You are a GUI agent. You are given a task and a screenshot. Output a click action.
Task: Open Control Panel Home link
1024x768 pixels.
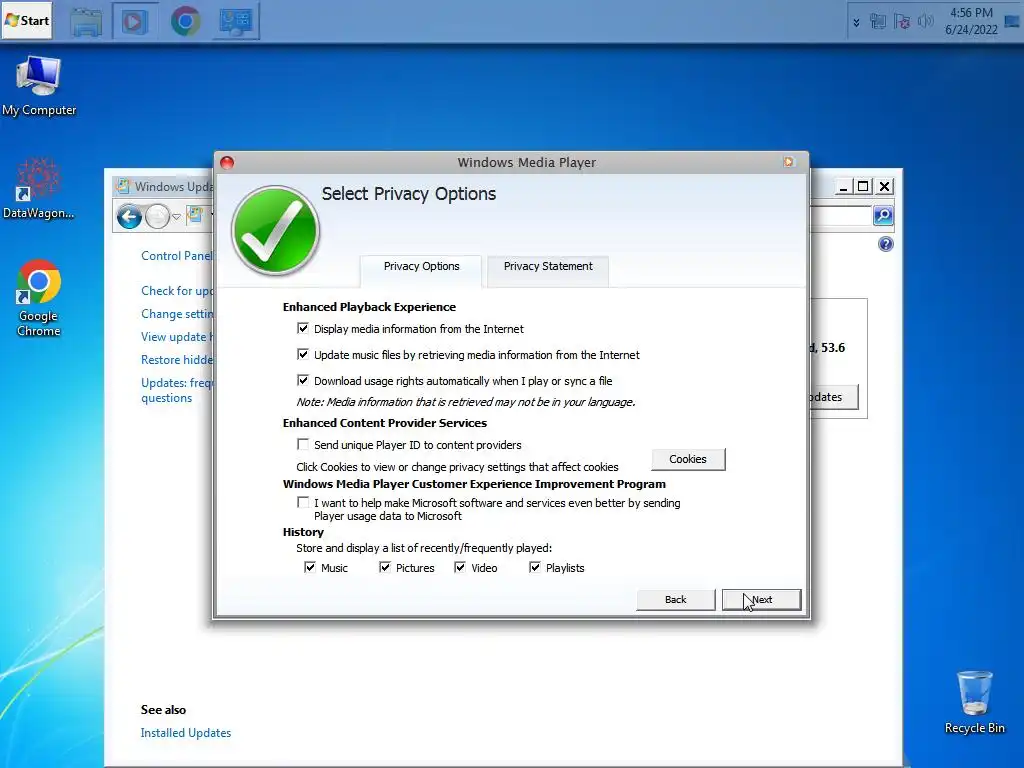[x=177, y=256]
